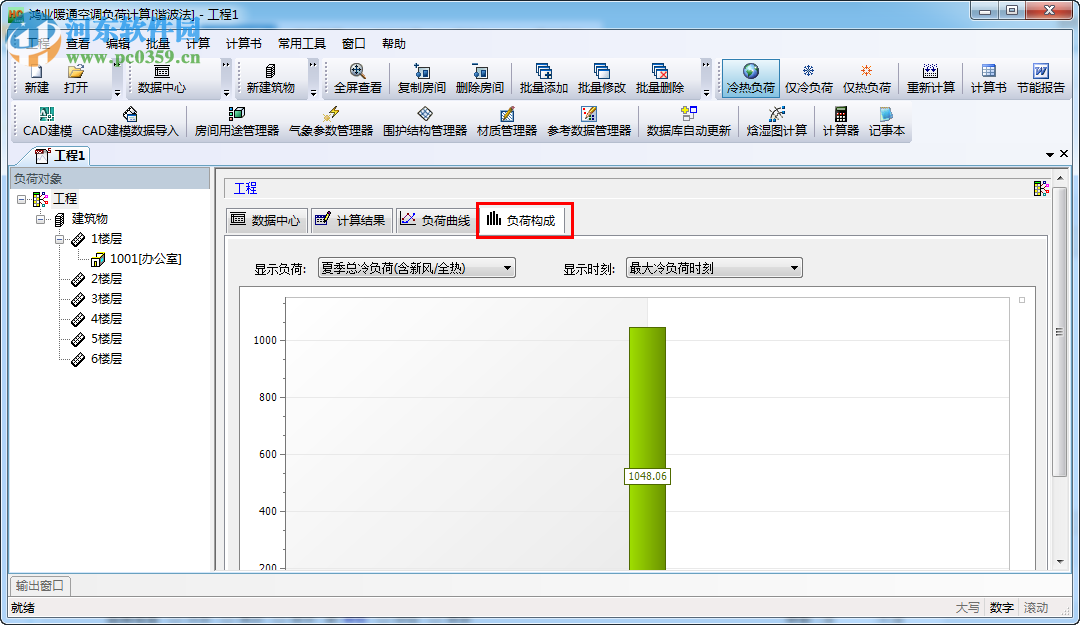The height and width of the screenshot is (625, 1080).
Task: Open 围护结构管理器
Action: coord(425,121)
